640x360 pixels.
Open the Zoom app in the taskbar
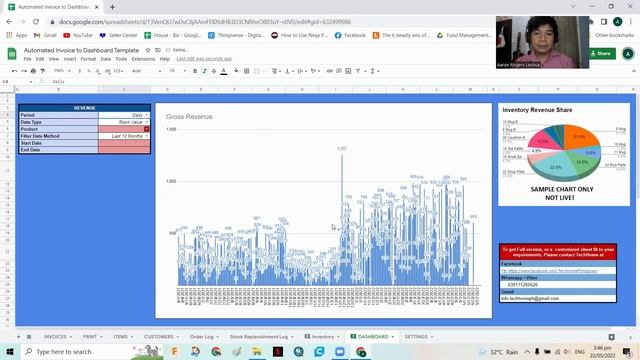[x=340, y=351]
